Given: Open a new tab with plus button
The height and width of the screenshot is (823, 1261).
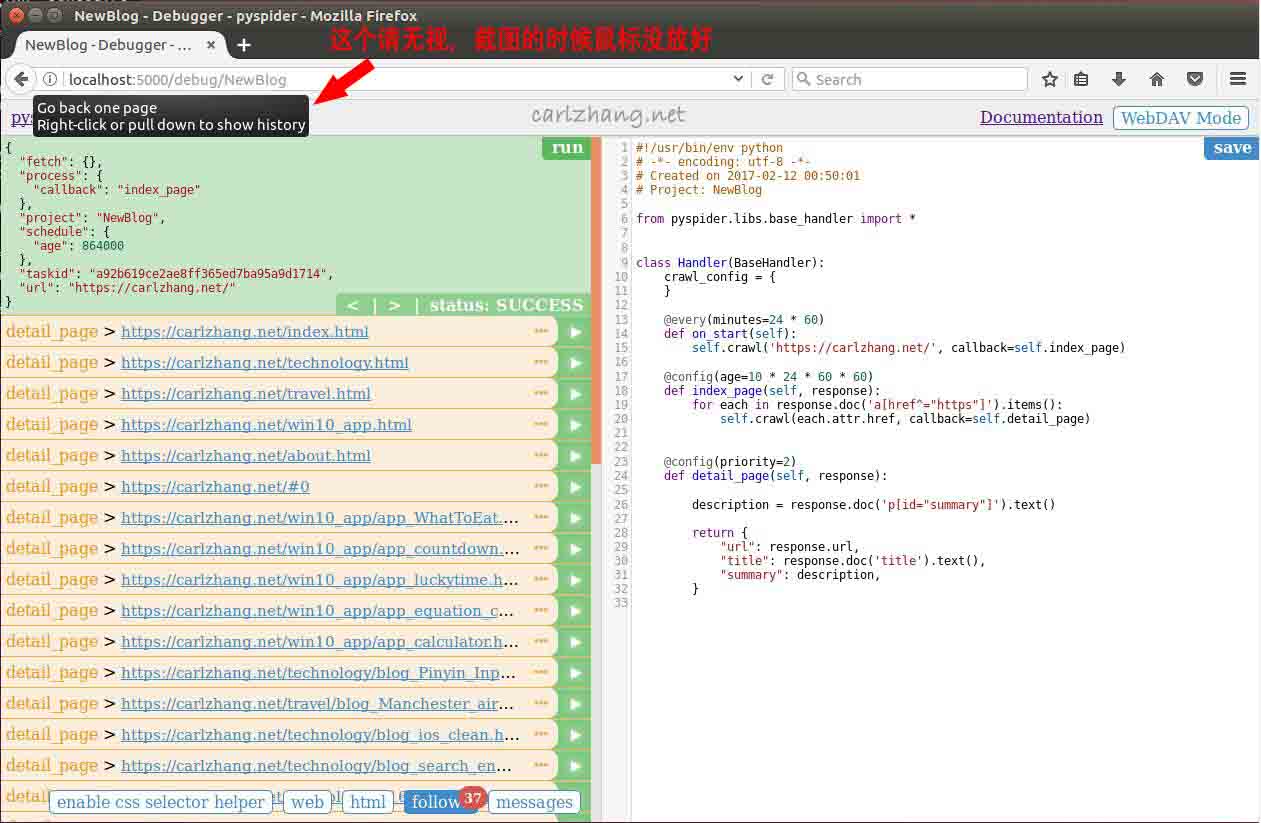Looking at the screenshot, I should tap(243, 45).
